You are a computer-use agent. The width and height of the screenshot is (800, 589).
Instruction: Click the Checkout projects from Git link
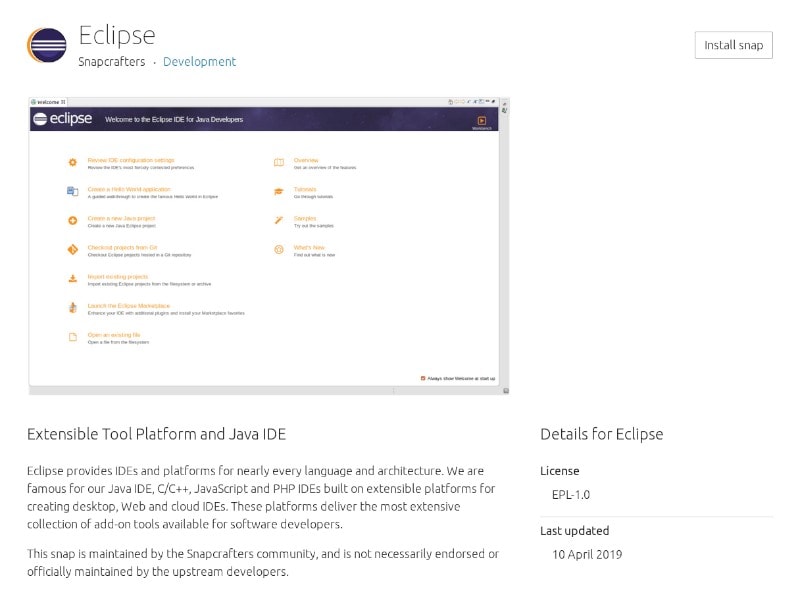click(122, 248)
